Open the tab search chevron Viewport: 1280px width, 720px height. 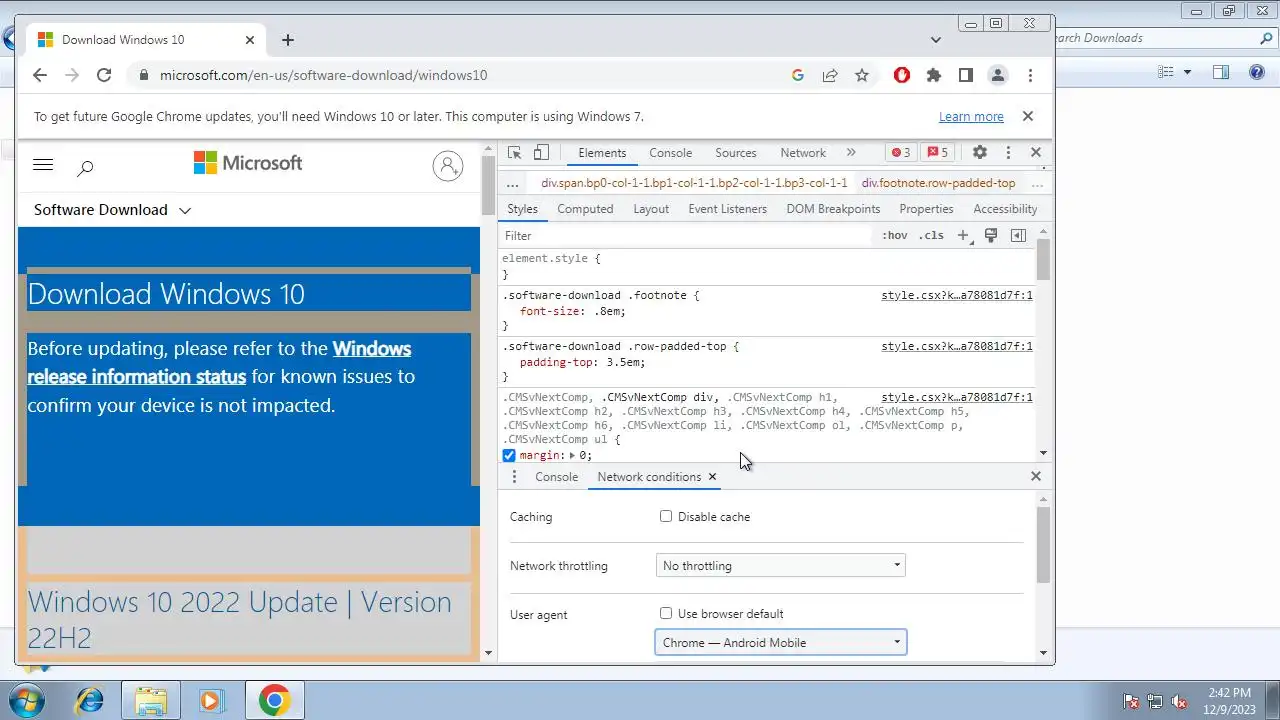coord(936,40)
